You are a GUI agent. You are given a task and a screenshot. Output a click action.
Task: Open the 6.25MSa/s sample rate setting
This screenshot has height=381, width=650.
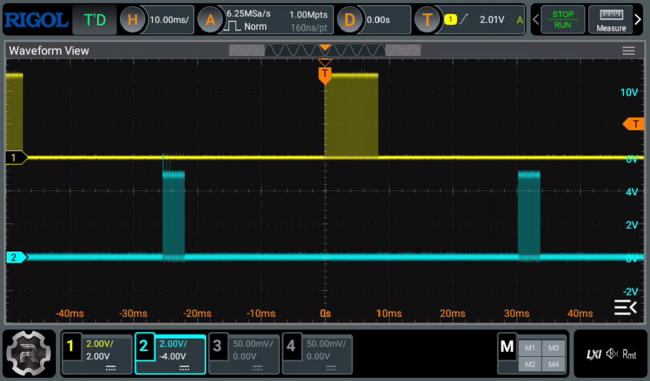(248, 14)
